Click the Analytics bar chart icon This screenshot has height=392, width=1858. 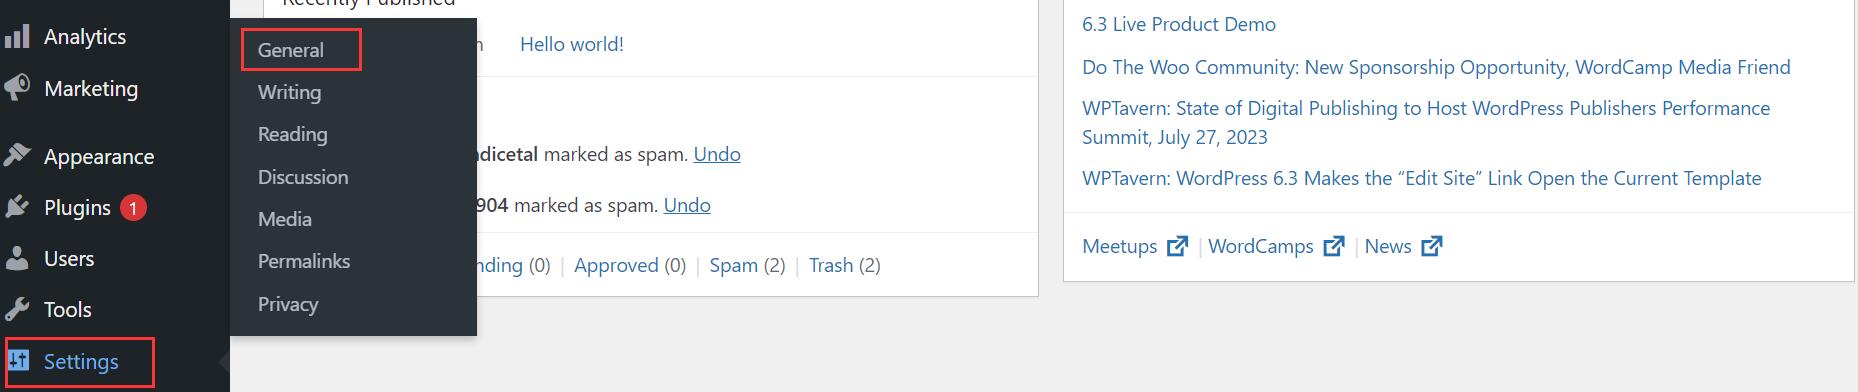click(17, 37)
